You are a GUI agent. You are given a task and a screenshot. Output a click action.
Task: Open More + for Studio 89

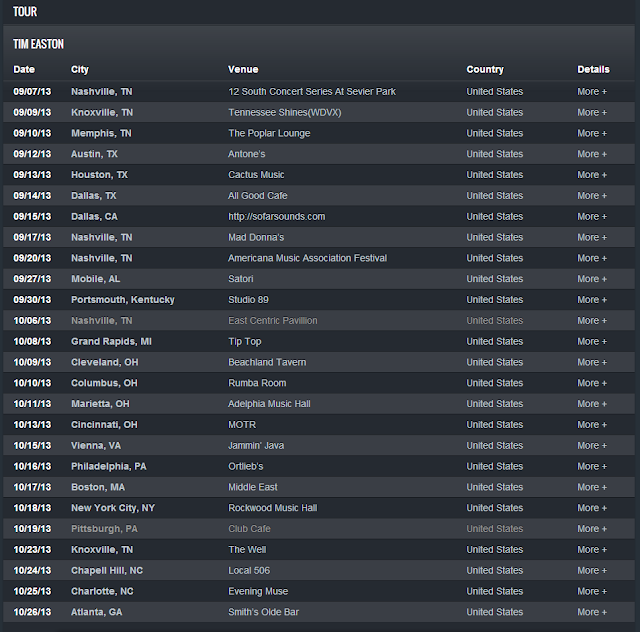pyautogui.click(x=592, y=300)
